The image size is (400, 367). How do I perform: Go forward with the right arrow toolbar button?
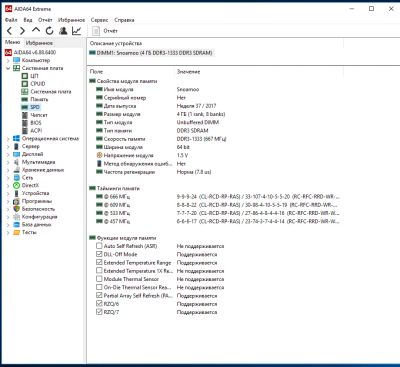click(x=22, y=31)
